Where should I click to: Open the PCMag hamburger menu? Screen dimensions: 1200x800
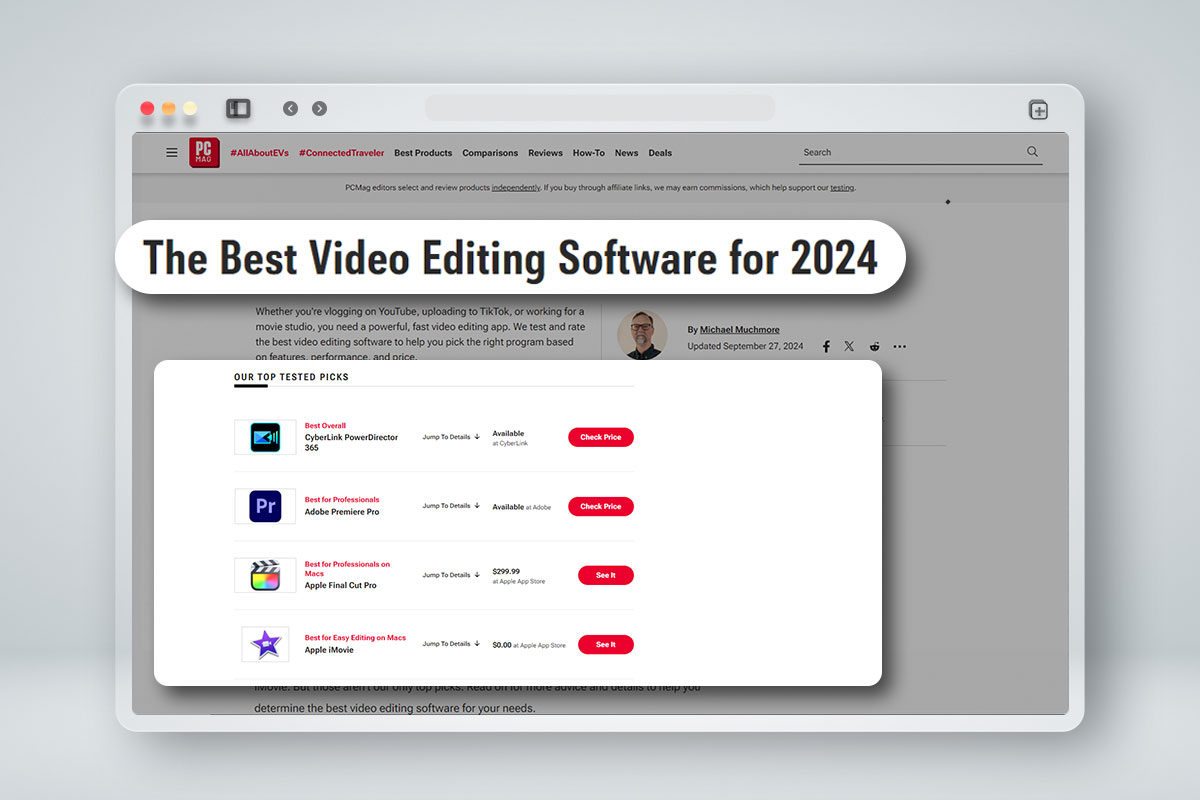pyautogui.click(x=171, y=152)
